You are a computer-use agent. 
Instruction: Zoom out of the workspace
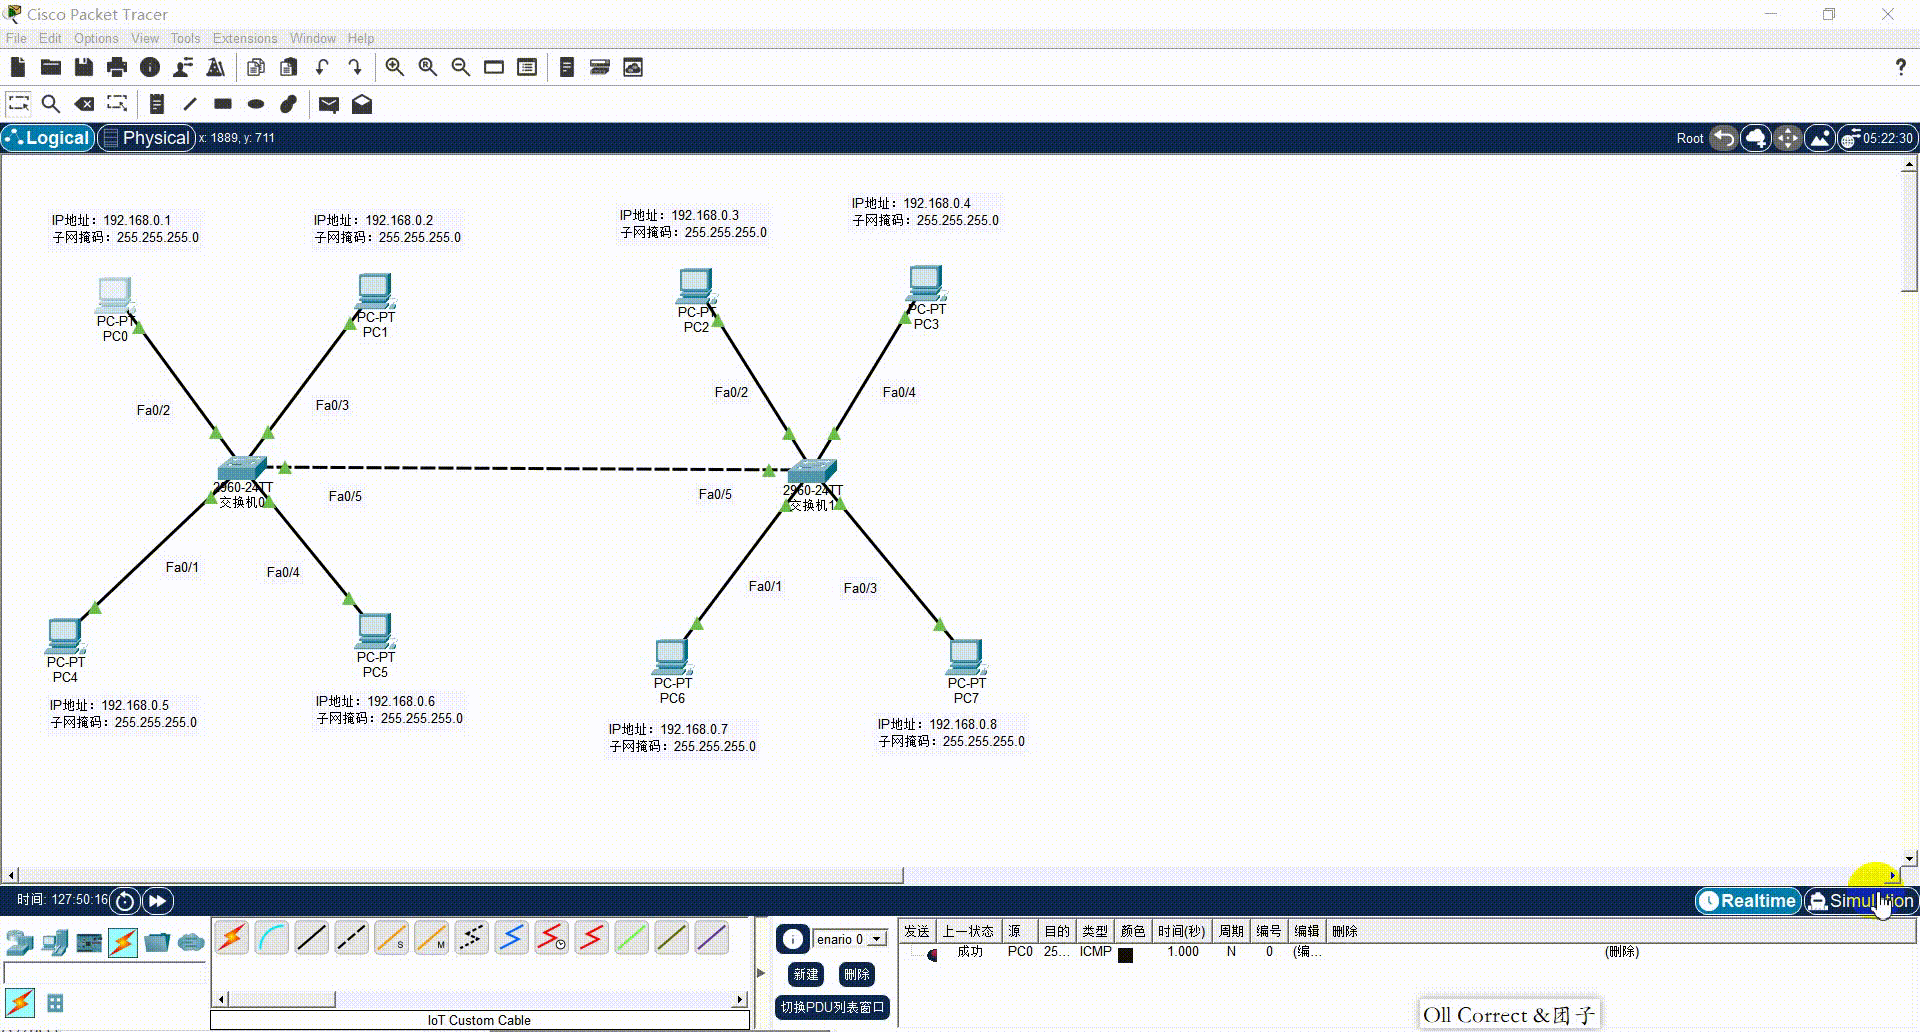(461, 67)
